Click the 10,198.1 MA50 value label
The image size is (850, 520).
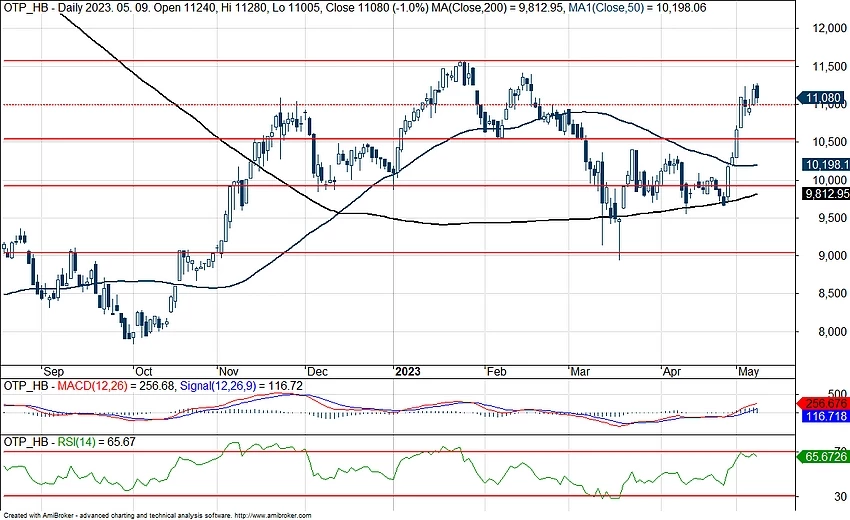pos(826,165)
